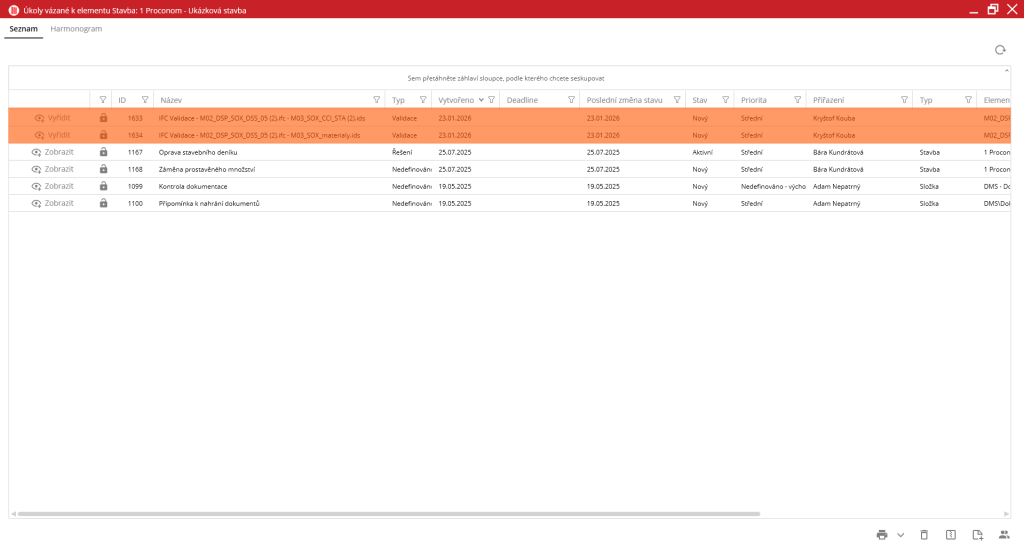
Task: Click the lock icon on task 1167
Action: pyautogui.click(x=103, y=152)
